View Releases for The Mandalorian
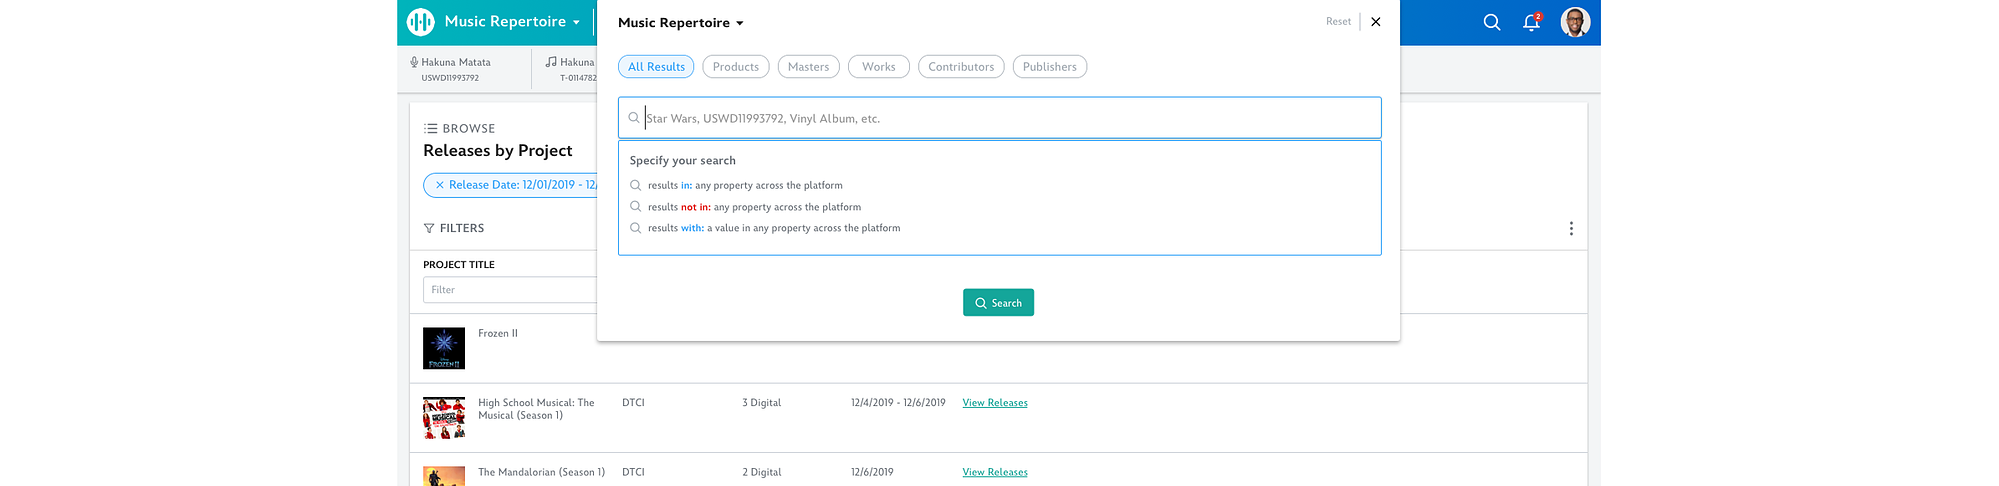 tap(995, 472)
